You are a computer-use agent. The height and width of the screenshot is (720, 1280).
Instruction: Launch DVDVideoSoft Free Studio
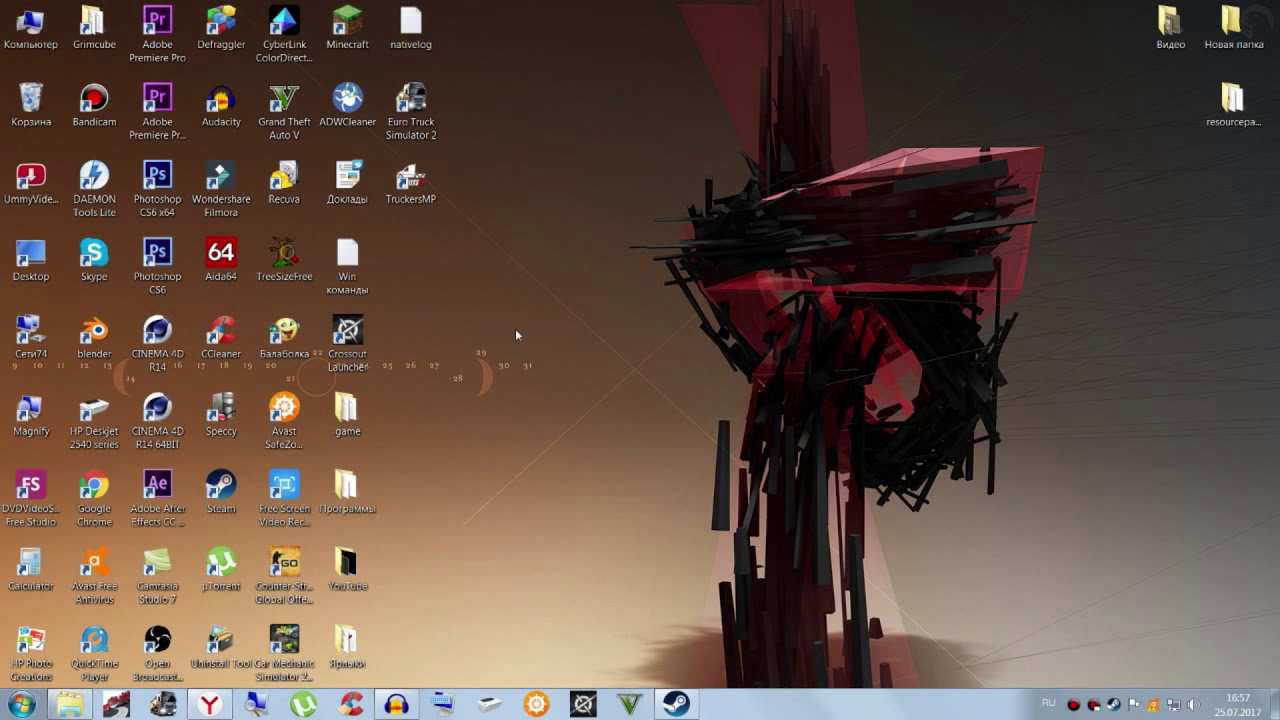click(x=31, y=499)
